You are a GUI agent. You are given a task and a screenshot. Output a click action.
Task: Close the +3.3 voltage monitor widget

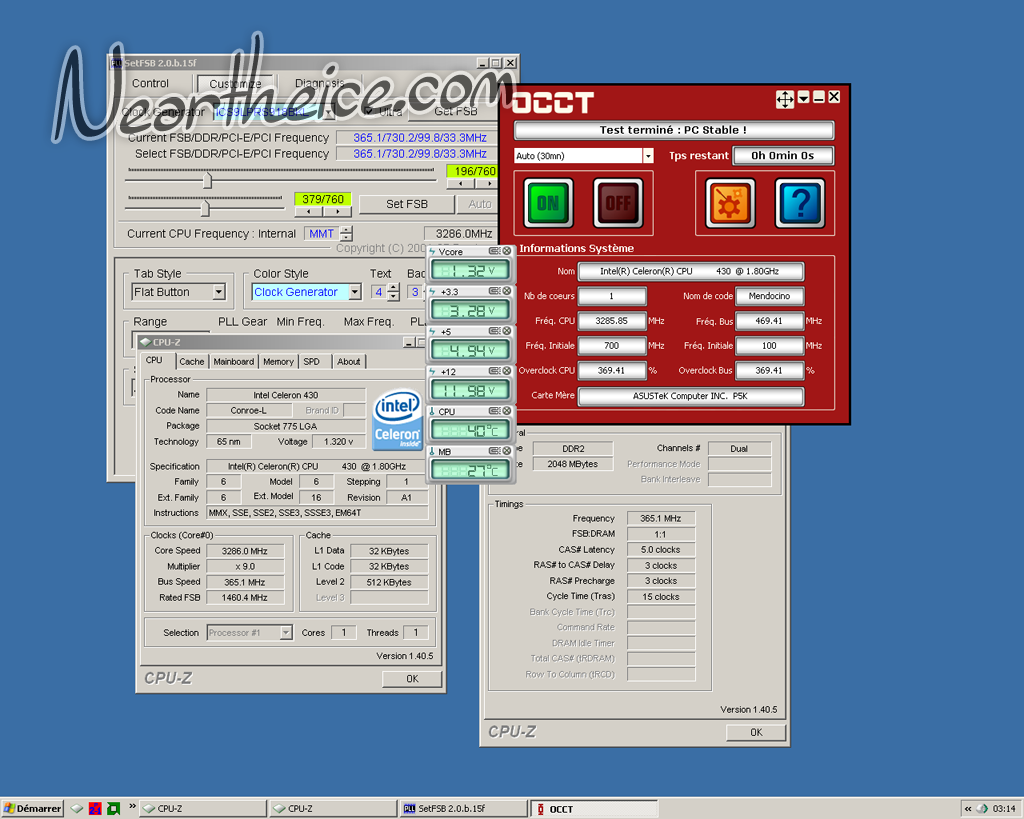point(507,291)
